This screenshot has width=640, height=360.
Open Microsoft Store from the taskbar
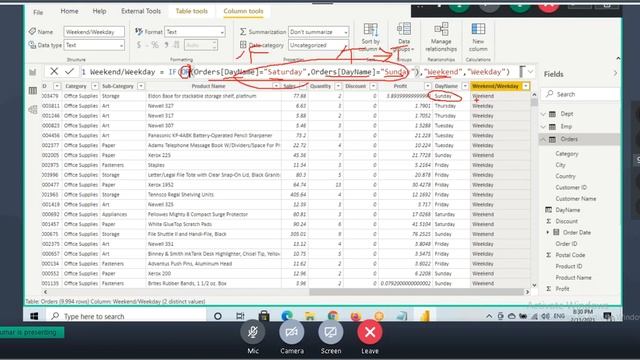tap(264, 316)
